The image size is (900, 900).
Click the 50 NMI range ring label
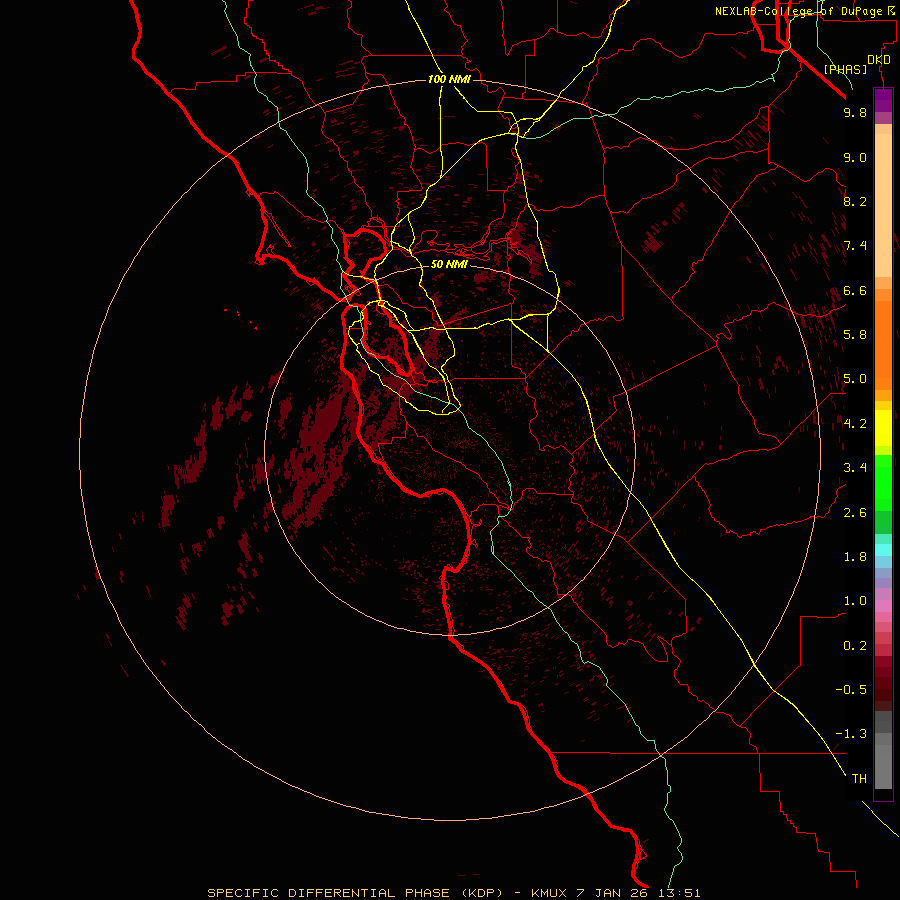tap(449, 264)
